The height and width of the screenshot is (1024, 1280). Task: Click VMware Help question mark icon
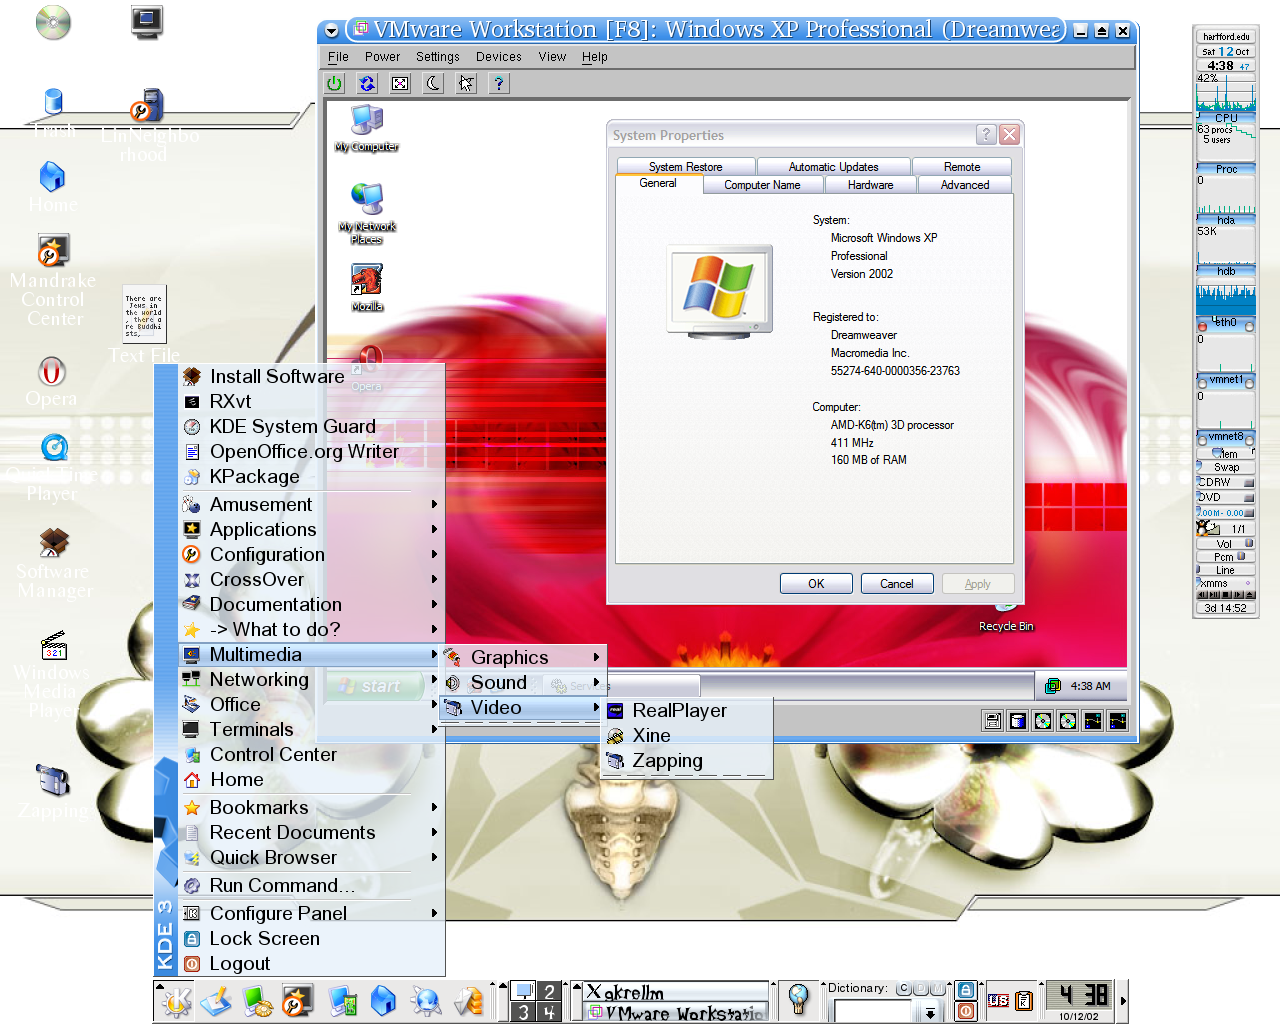coord(499,84)
